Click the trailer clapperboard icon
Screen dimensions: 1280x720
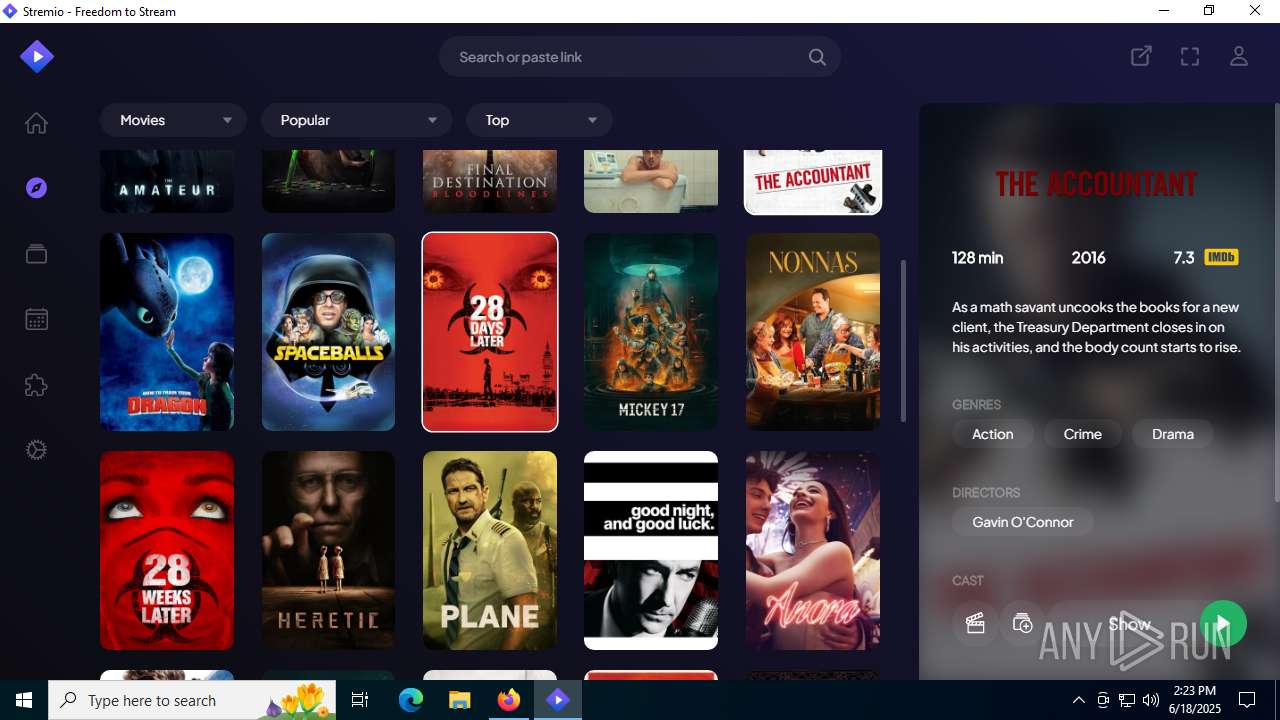[975, 624]
